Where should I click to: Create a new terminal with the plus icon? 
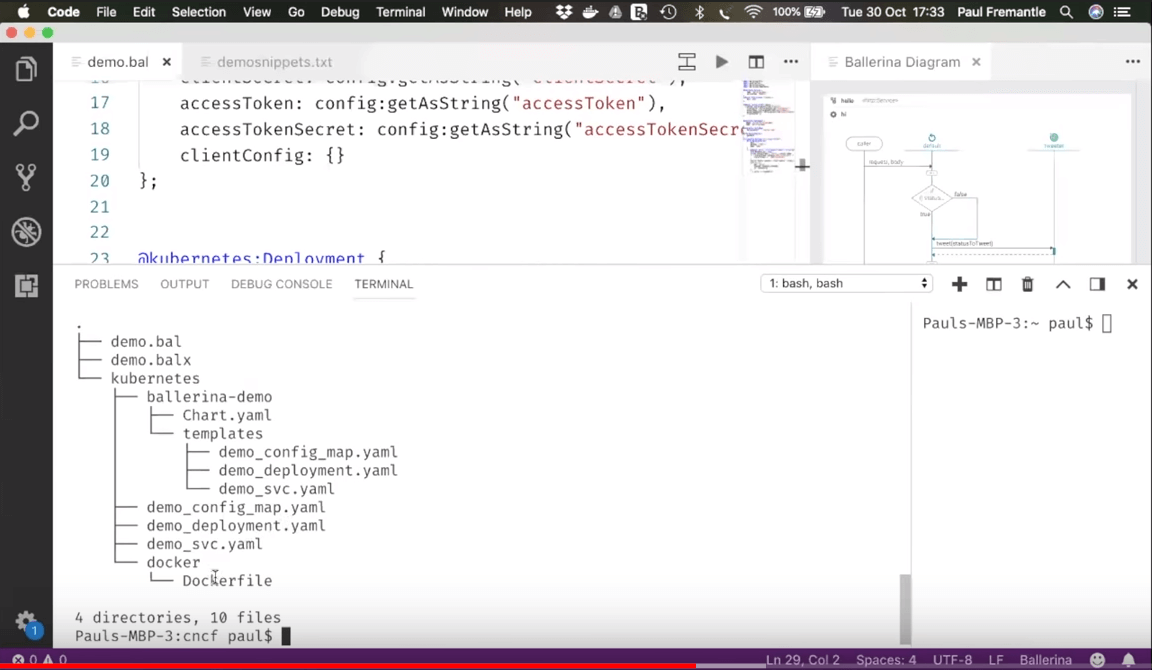[959, 284]
